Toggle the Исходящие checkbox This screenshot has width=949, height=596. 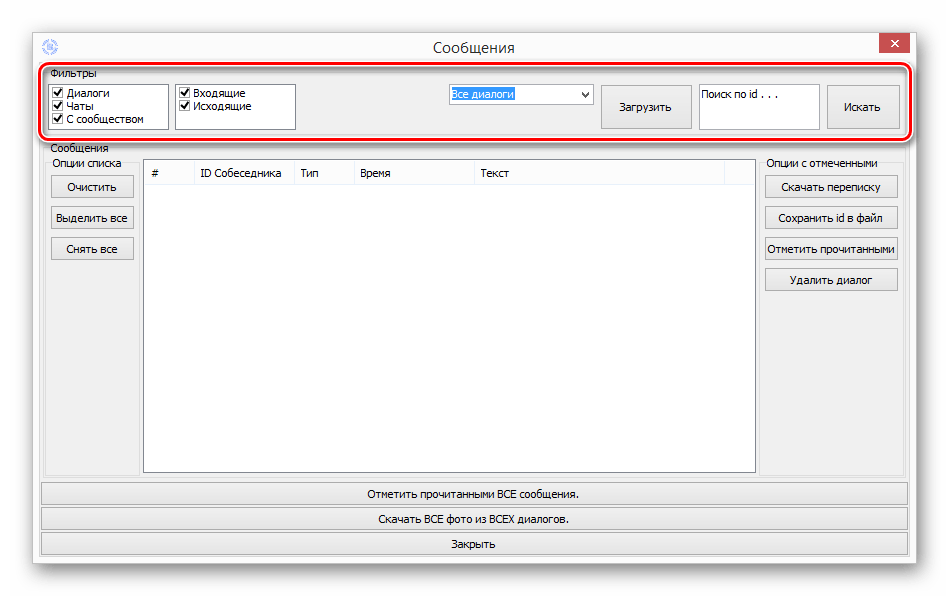click(x=185, y=106)
